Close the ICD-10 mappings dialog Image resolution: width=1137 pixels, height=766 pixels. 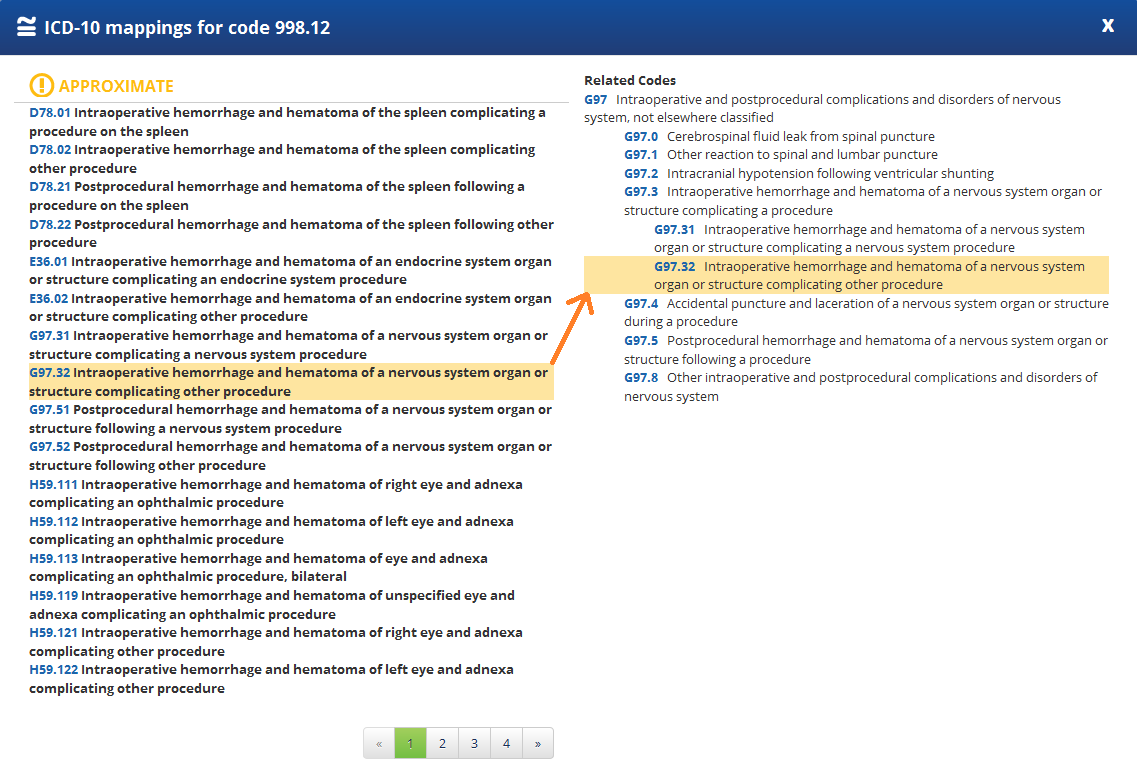tap(1107, 26)
